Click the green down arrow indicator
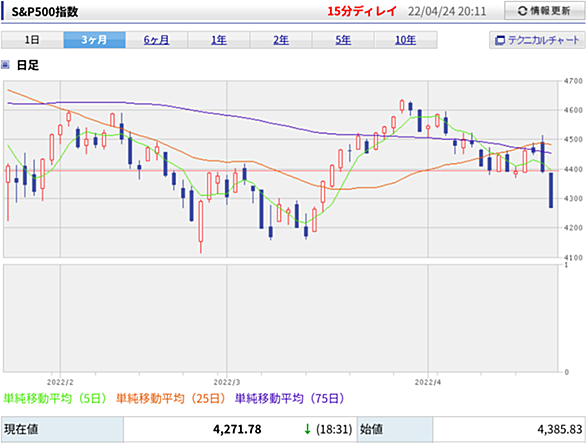 tap(308, 429)
